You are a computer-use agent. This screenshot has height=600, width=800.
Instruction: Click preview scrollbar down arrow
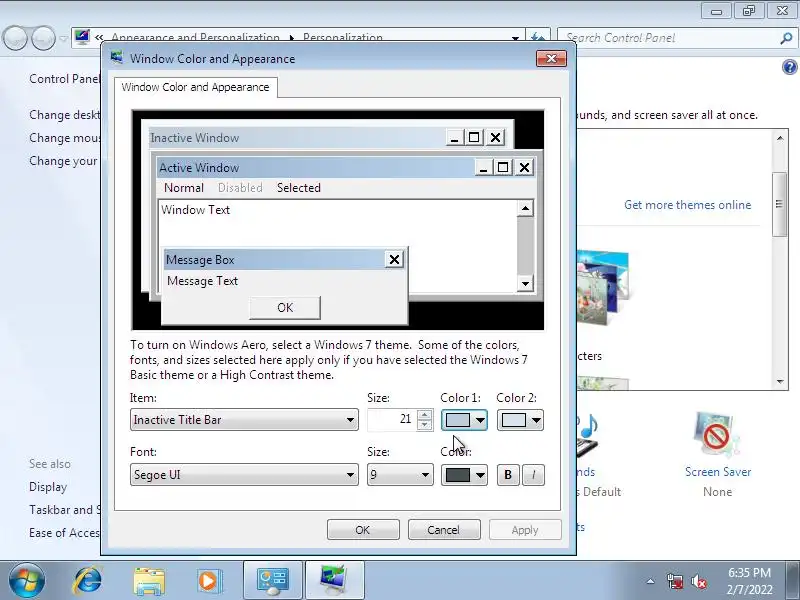525,283
